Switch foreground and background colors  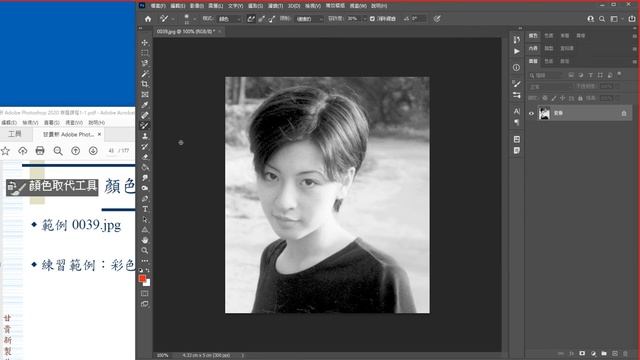(x=148, y=270)
